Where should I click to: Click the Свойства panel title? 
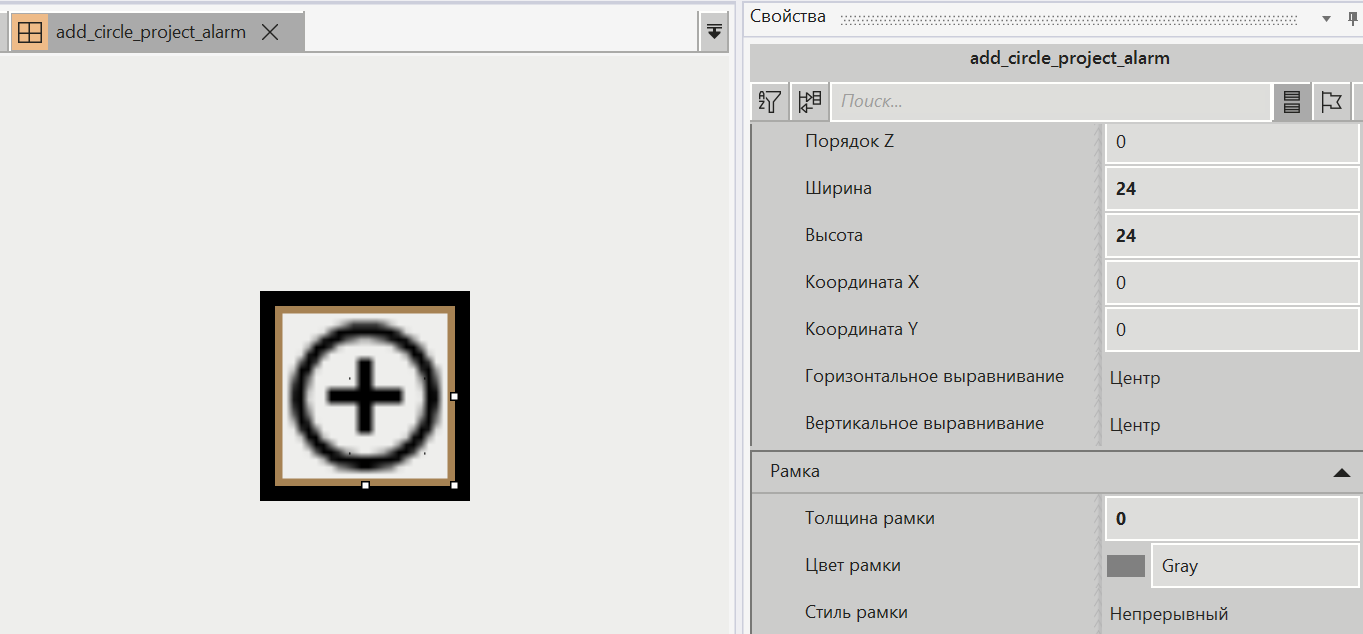(x=789, y=16)
